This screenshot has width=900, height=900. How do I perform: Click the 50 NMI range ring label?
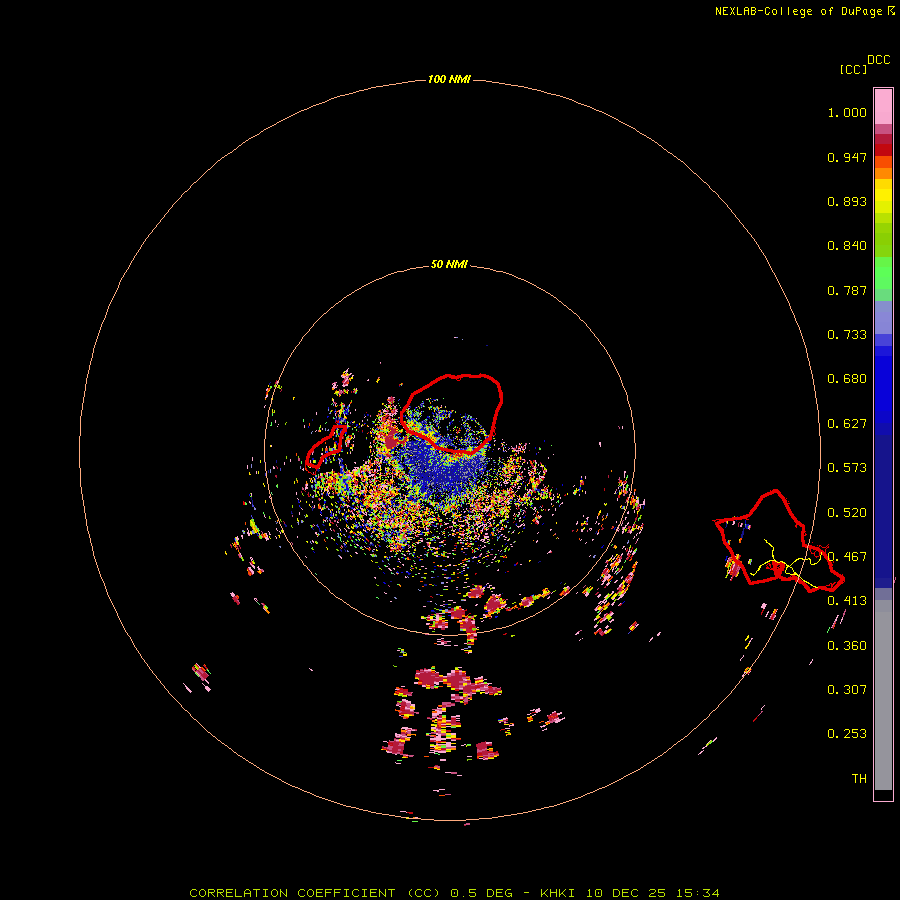click(x=449, y=264)
